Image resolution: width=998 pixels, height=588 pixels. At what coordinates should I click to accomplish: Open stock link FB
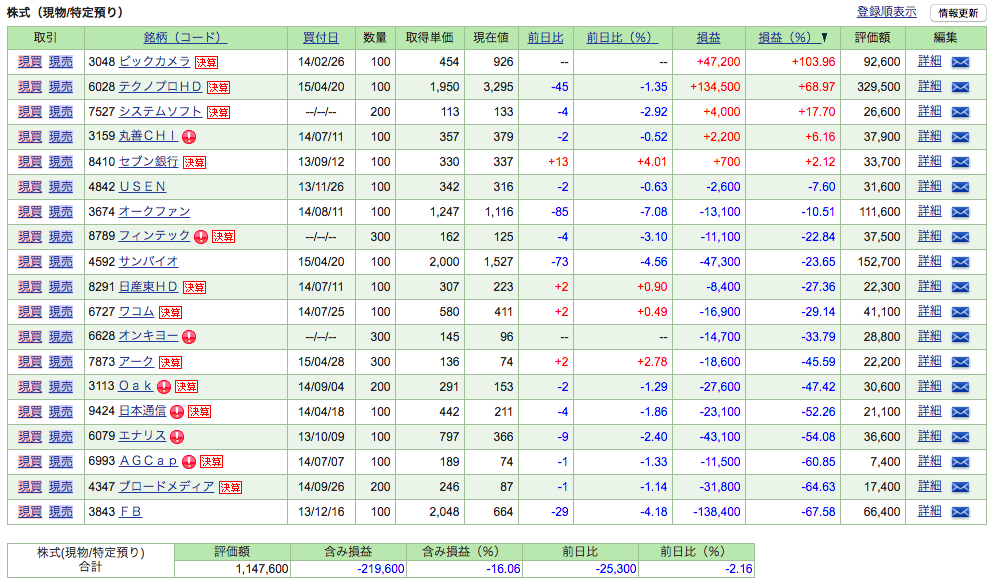click(130, 512)
